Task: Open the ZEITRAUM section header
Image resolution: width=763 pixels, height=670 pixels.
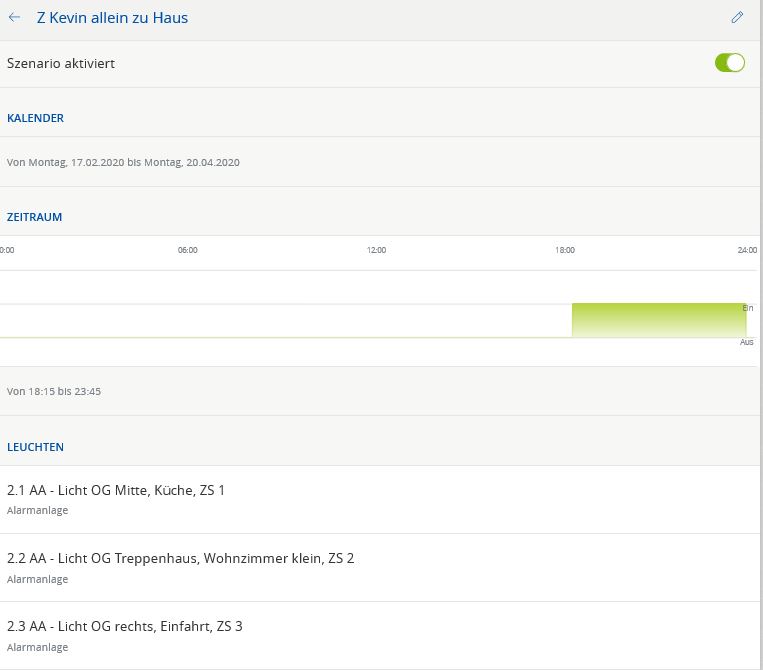Action: point(35,216)
